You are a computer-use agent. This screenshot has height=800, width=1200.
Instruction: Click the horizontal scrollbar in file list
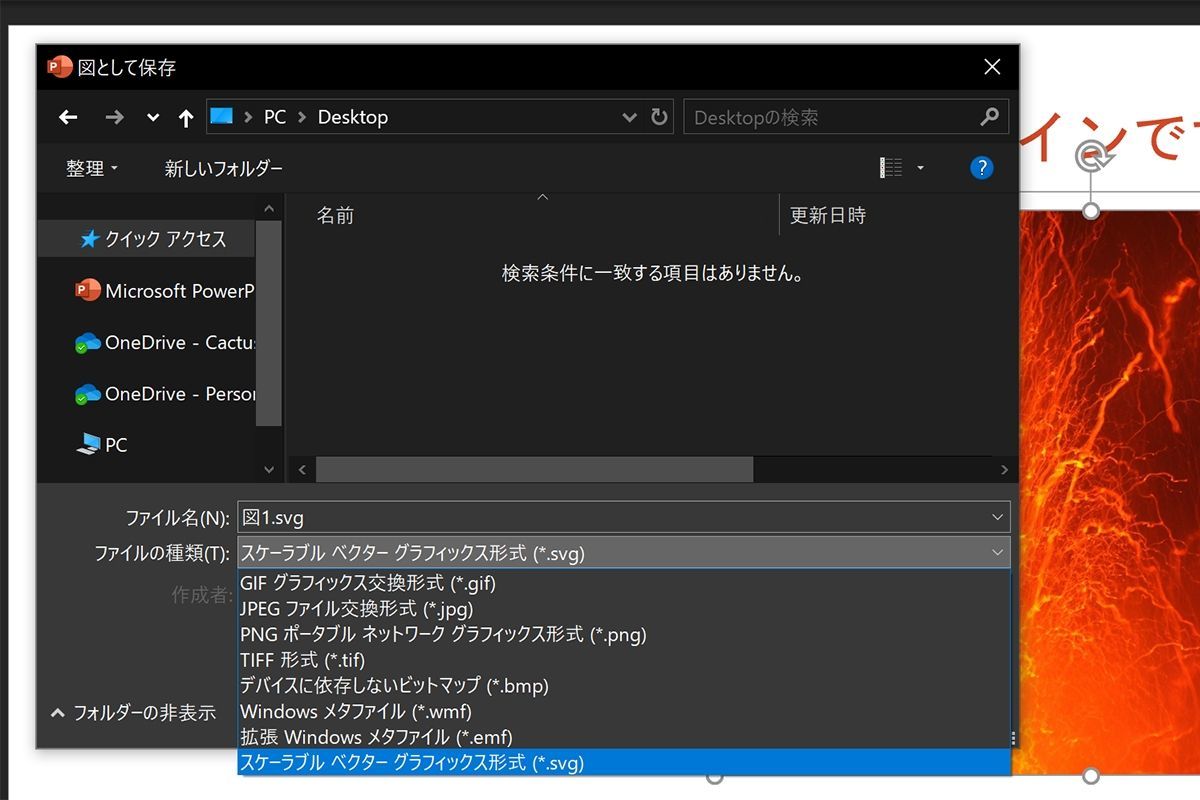[534, 469]
